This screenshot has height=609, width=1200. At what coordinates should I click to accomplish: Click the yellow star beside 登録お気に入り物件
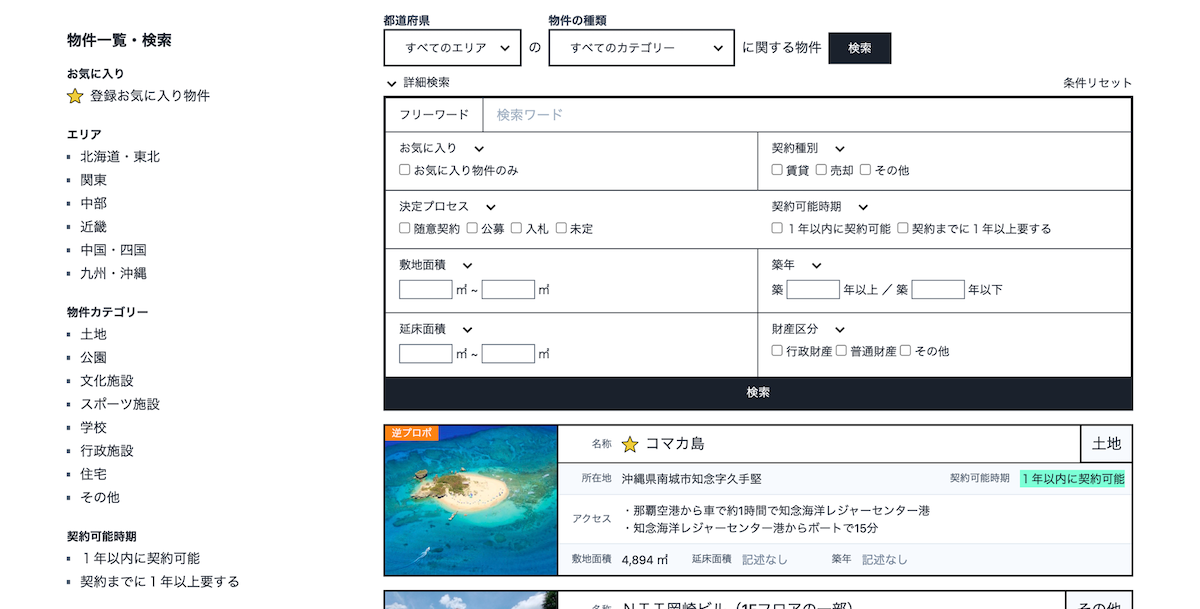pyautogui.click(x=75, y=97)
